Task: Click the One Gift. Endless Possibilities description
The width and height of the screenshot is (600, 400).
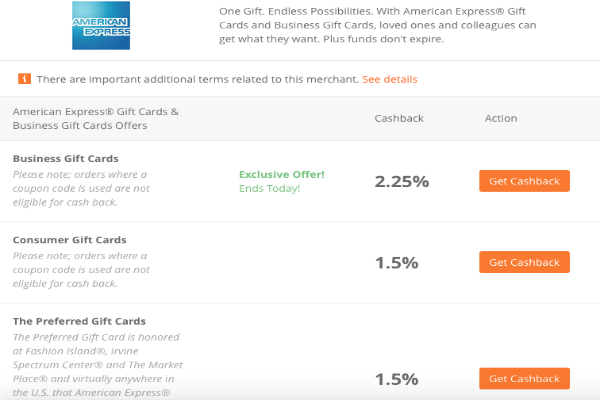Action: coord(378,25)
